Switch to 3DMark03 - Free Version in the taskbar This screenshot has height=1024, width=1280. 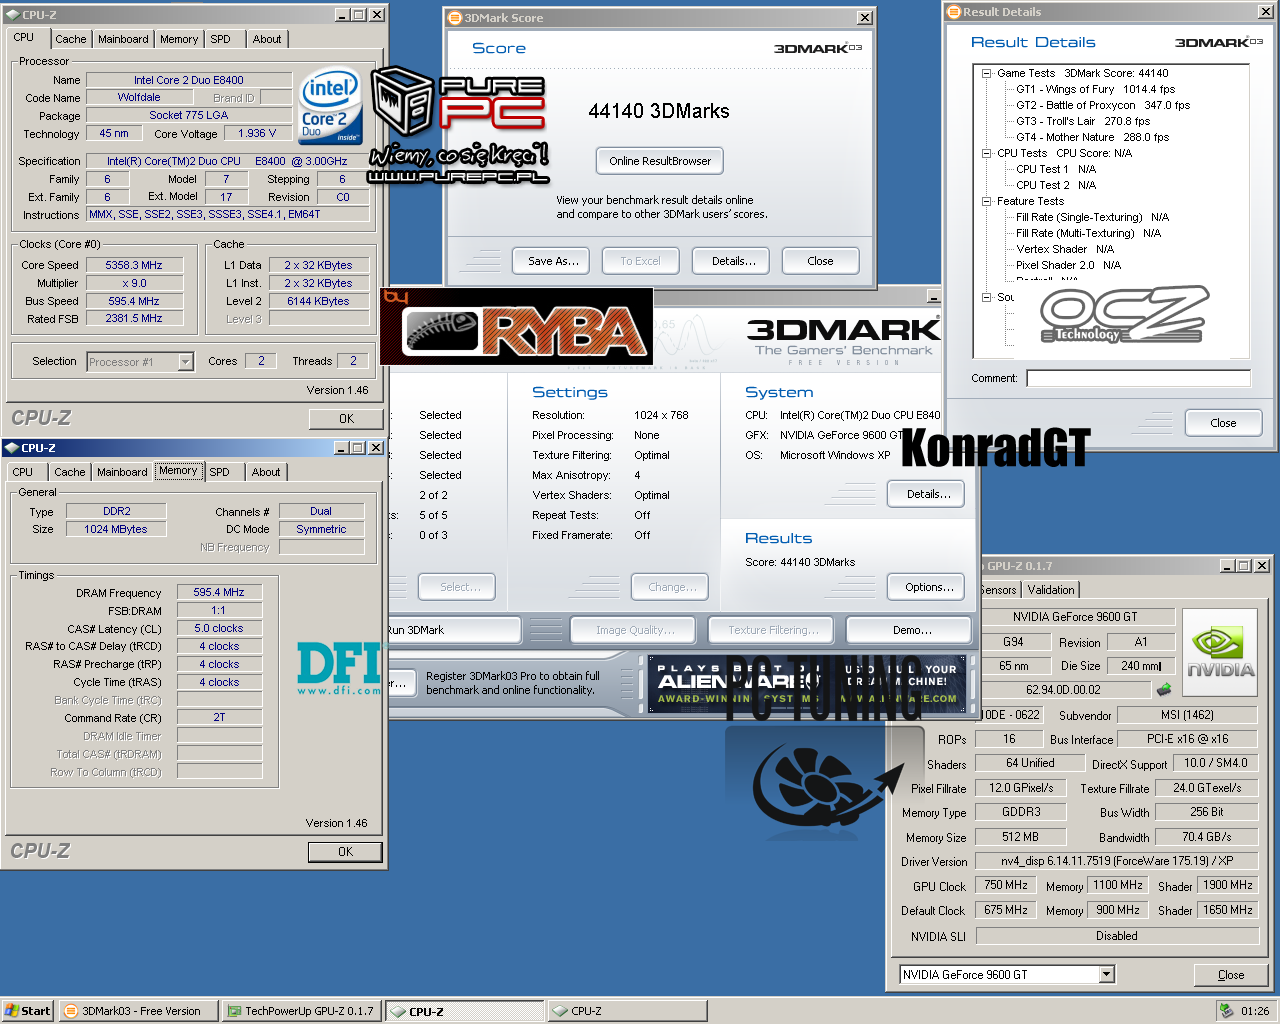138,1011
